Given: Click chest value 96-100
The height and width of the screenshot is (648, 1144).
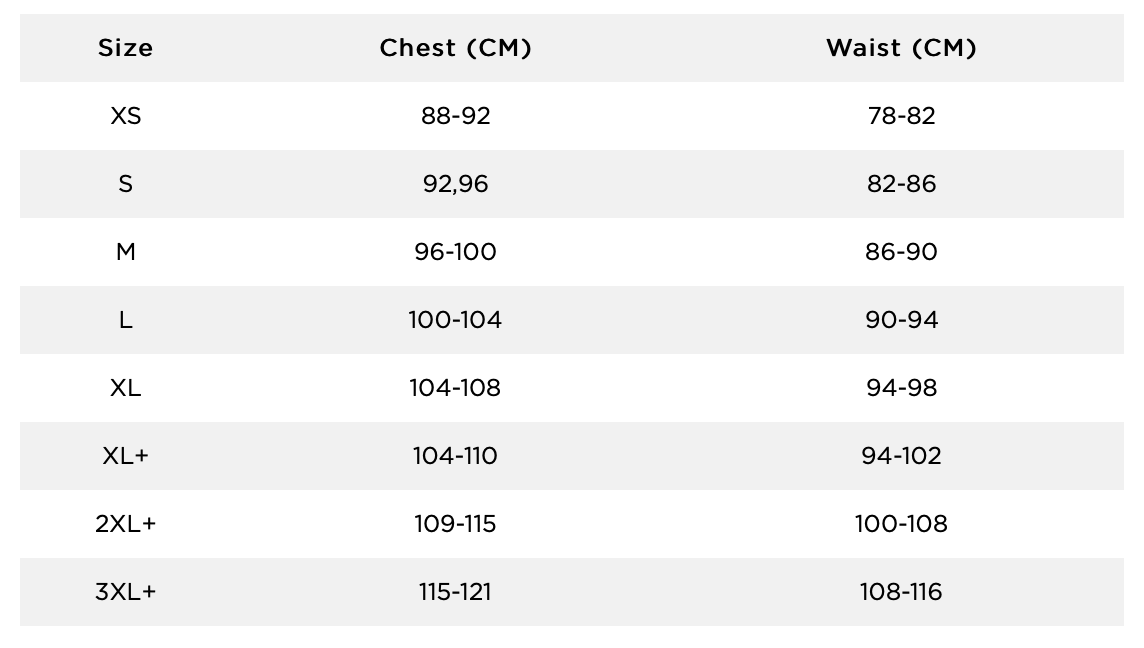Looking at the screenshot, I should tap(455, 252).
